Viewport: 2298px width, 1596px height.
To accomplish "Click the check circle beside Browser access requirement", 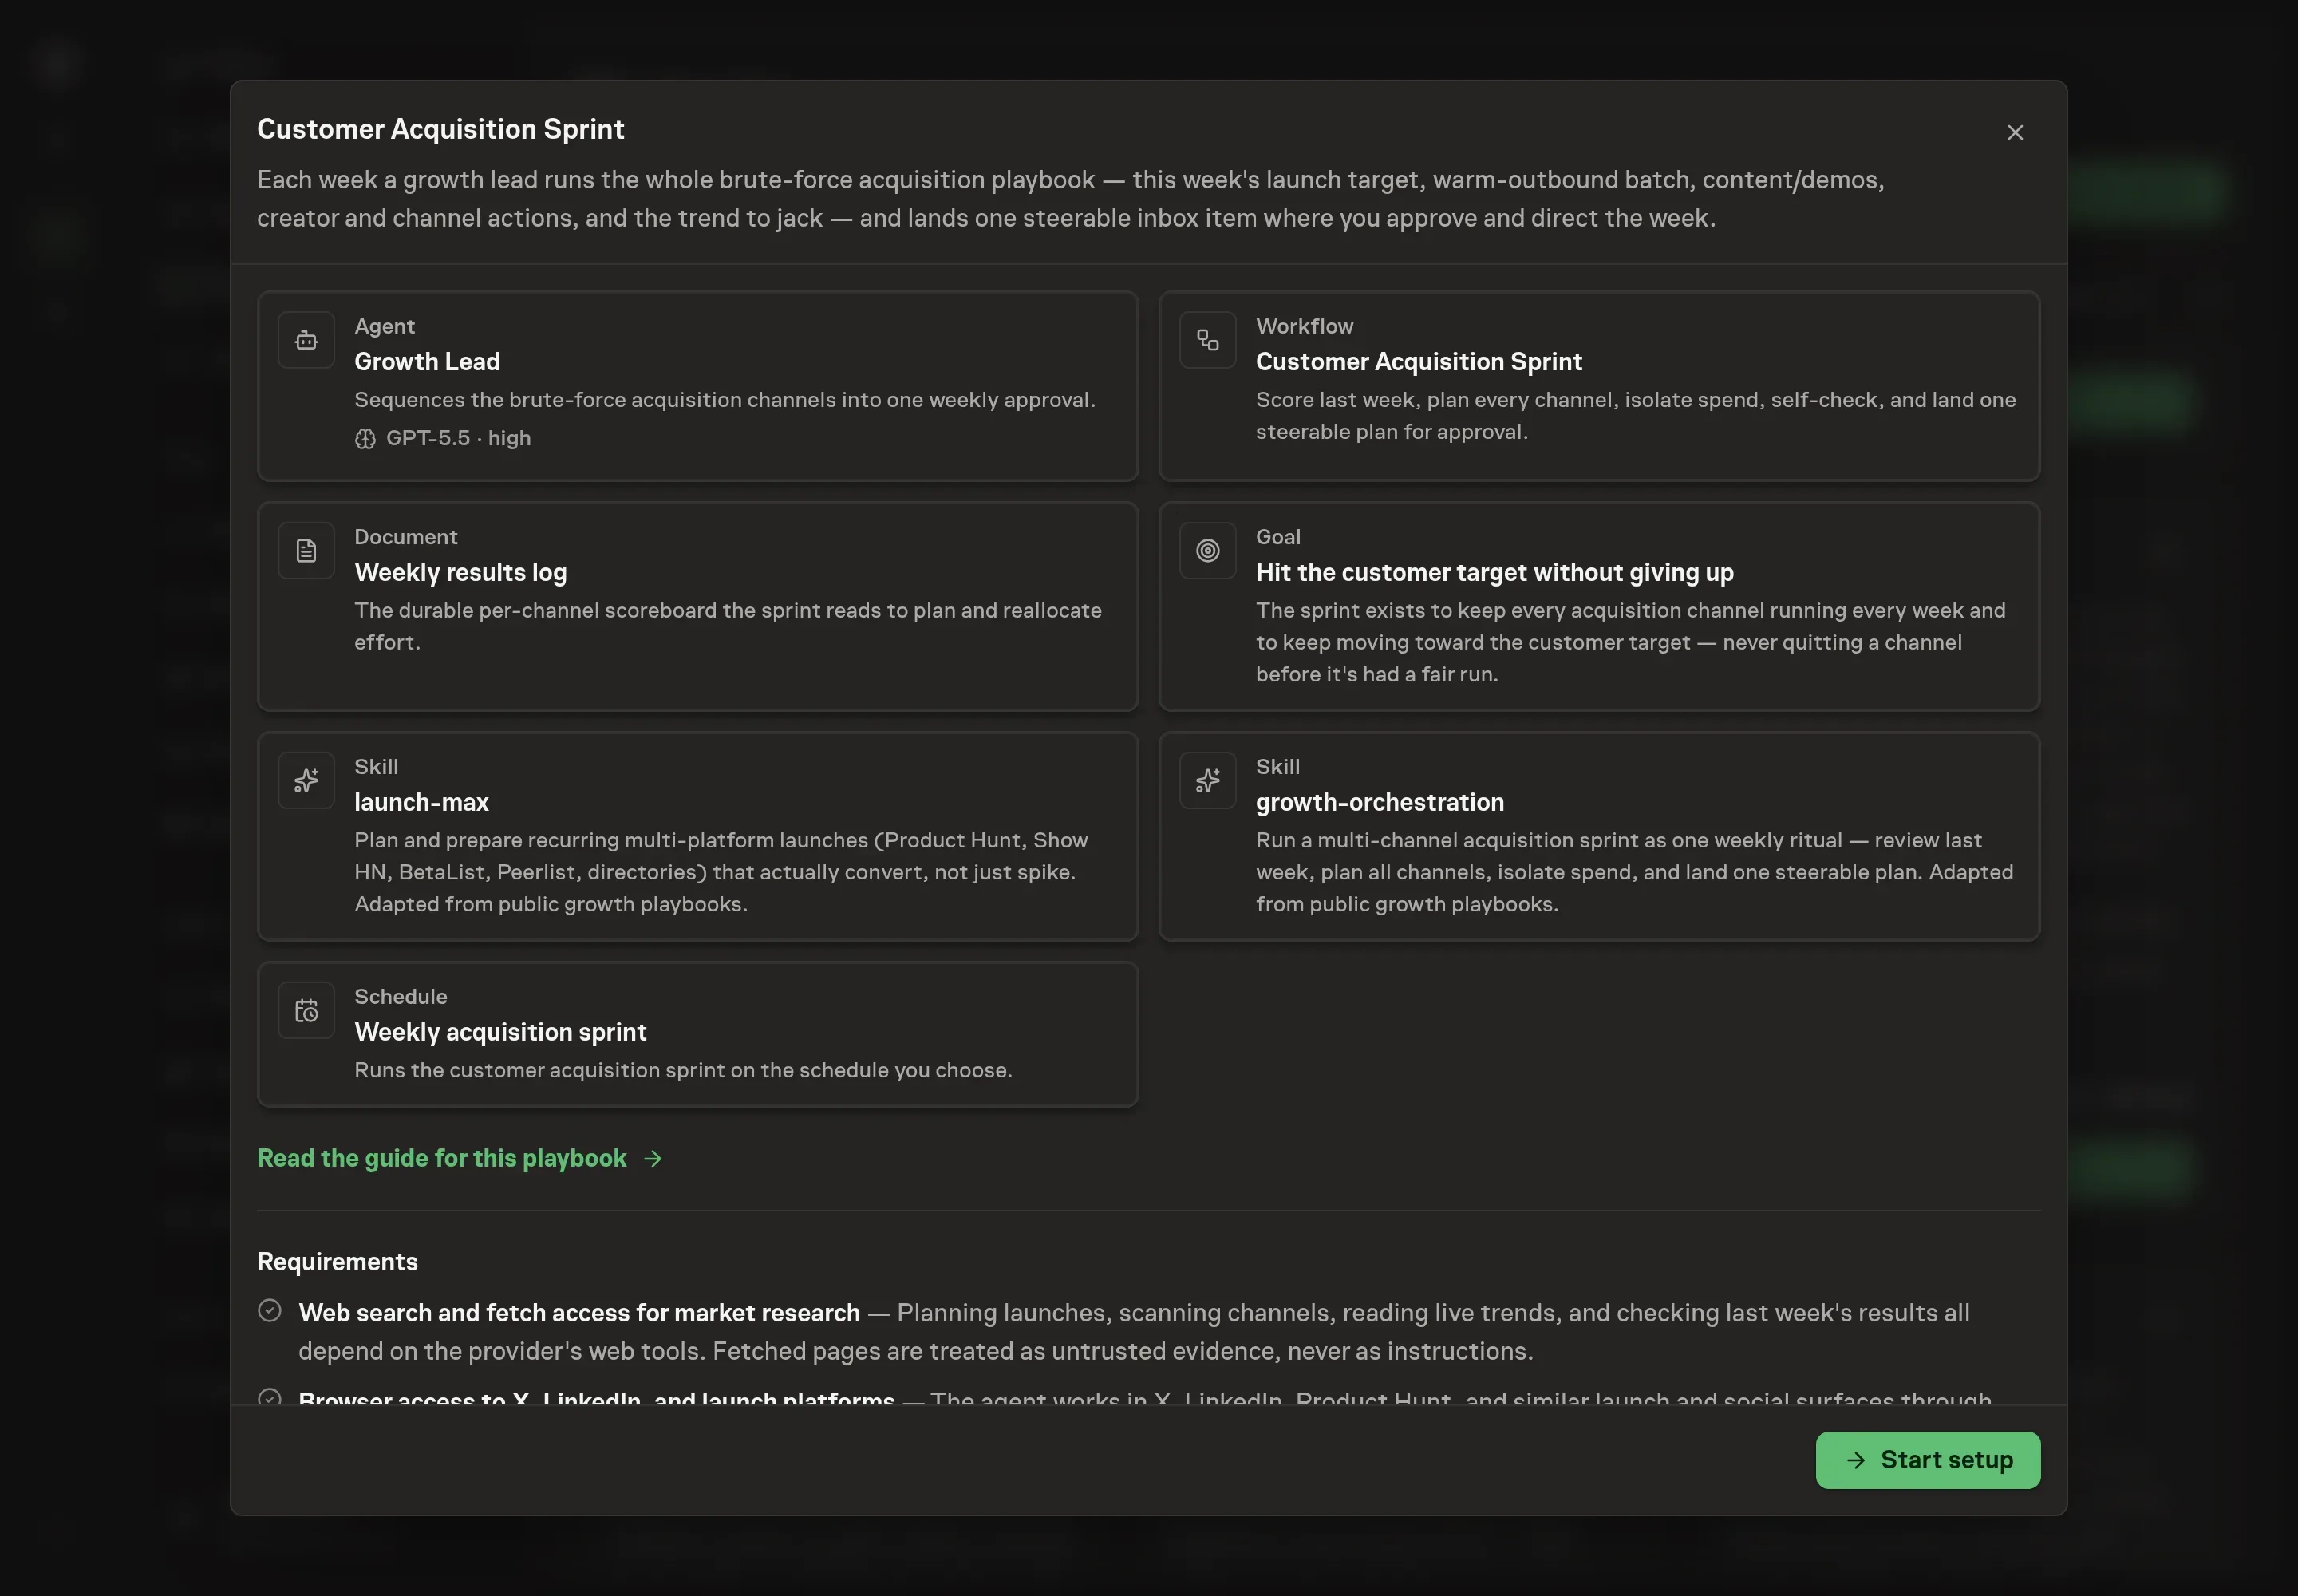I will pyautogui.click(x=269, y=1397).
